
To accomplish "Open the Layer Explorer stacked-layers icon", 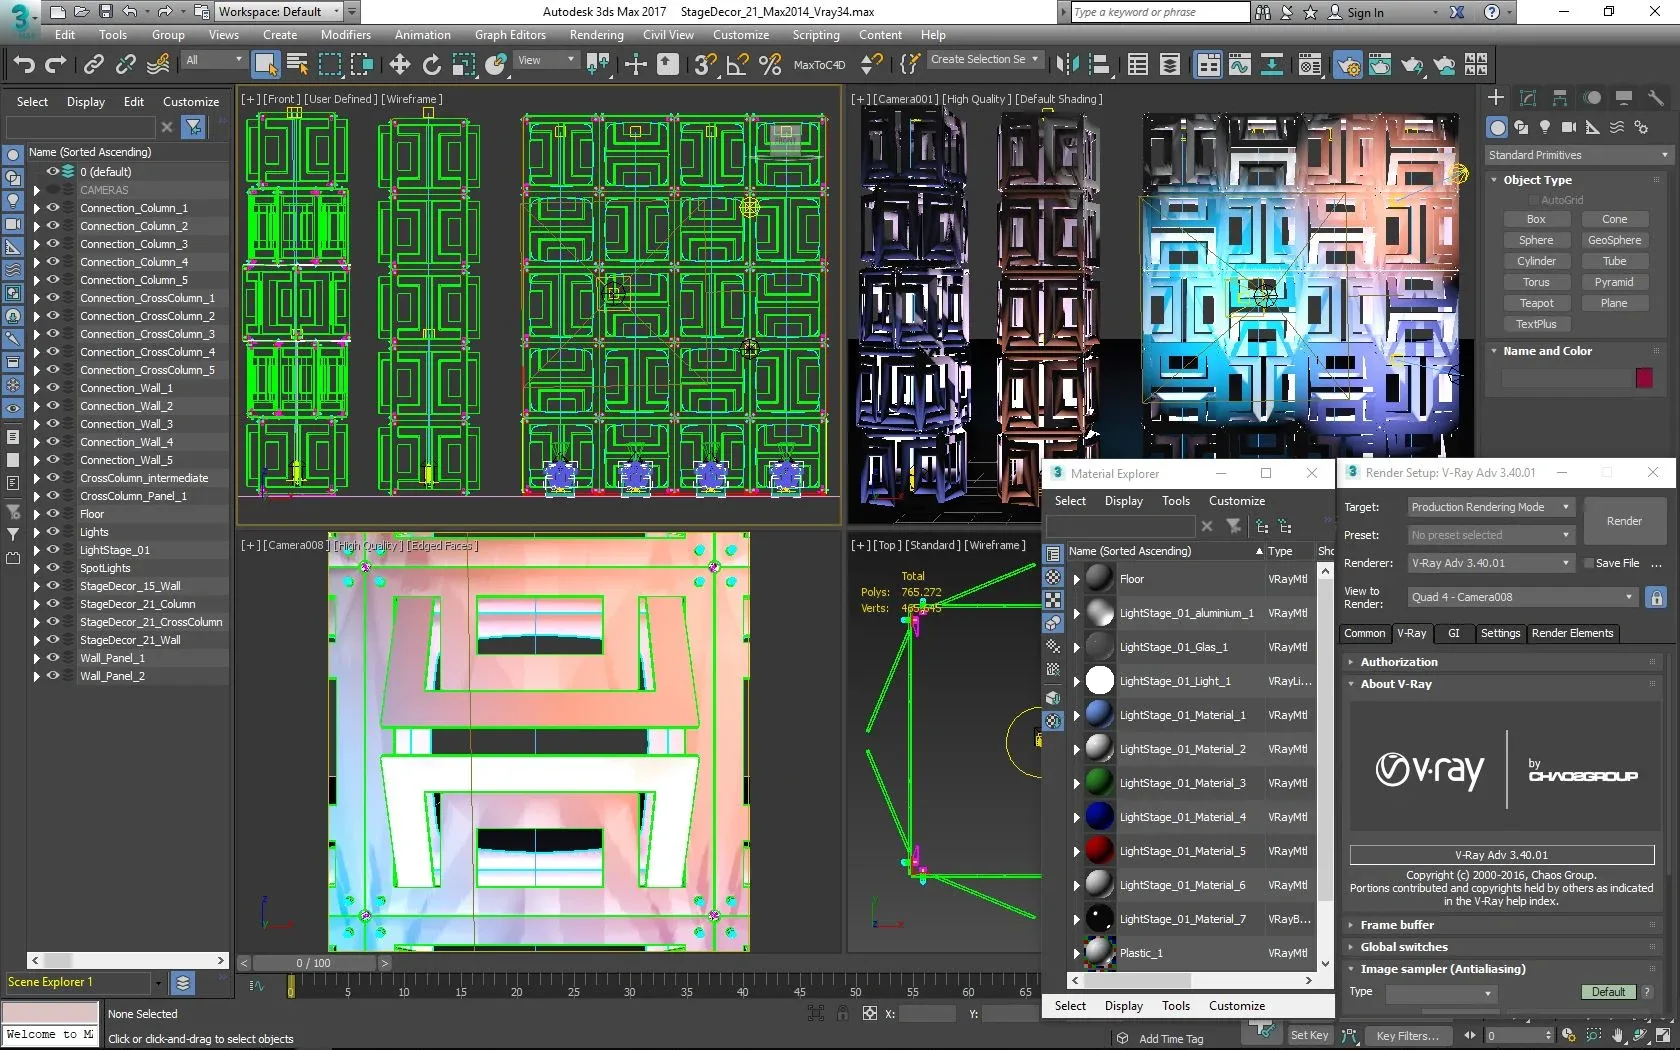I will (1170, 65).
